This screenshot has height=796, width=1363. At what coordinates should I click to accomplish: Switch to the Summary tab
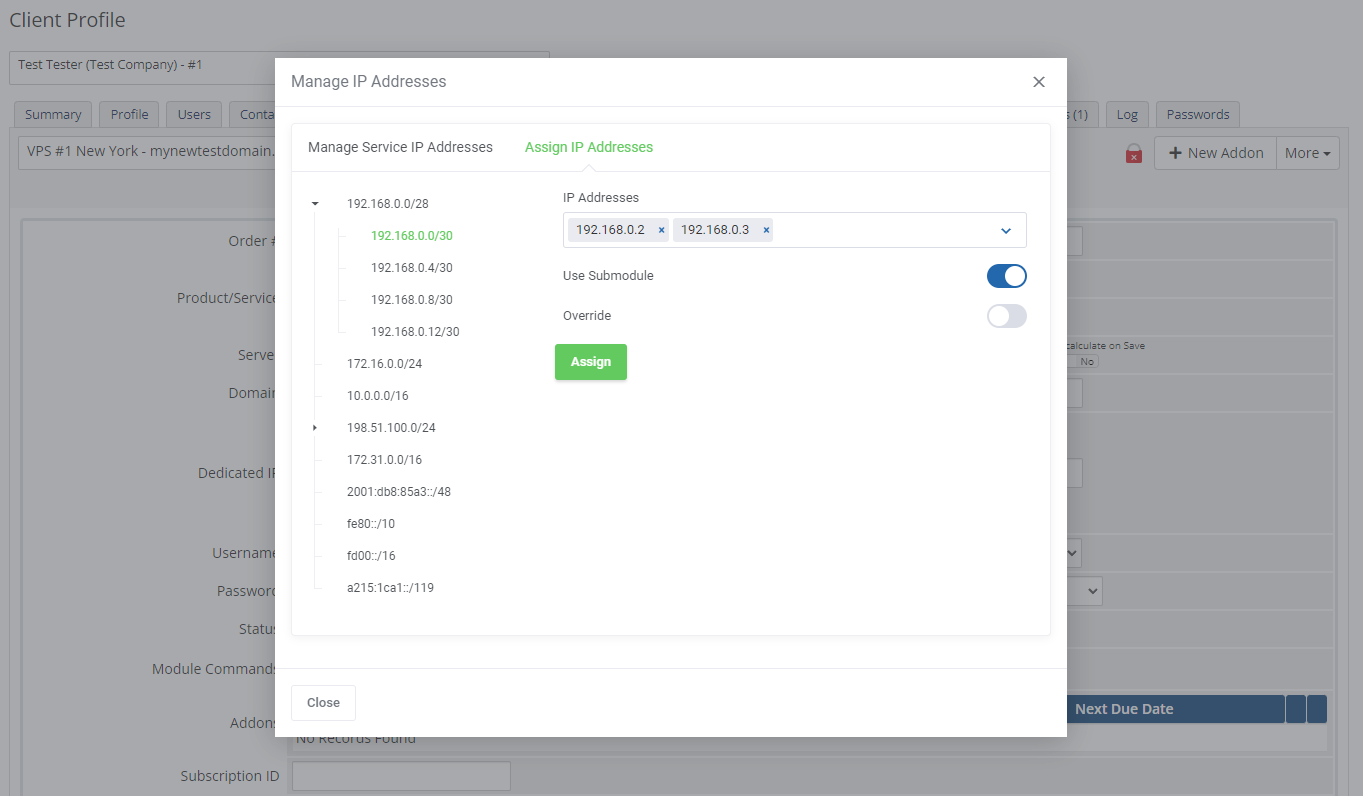click(x=52, y=114)
